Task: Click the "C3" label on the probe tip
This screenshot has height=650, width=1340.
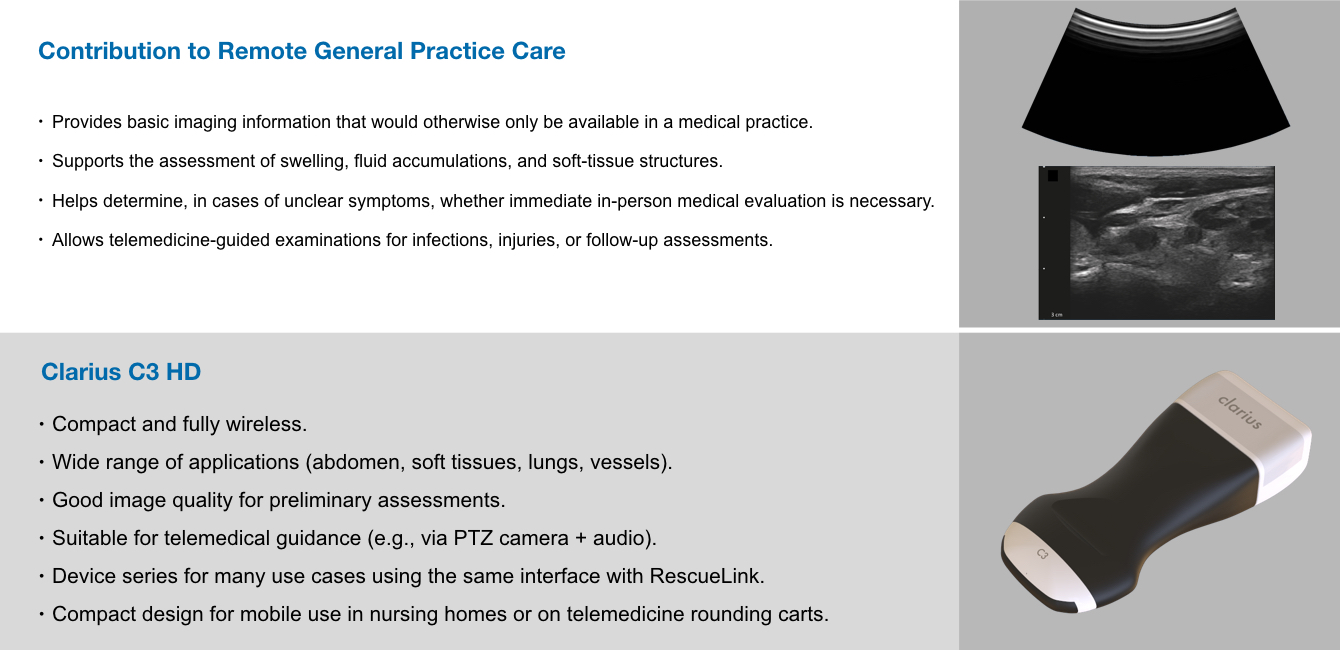Action: pos(1042,553)
